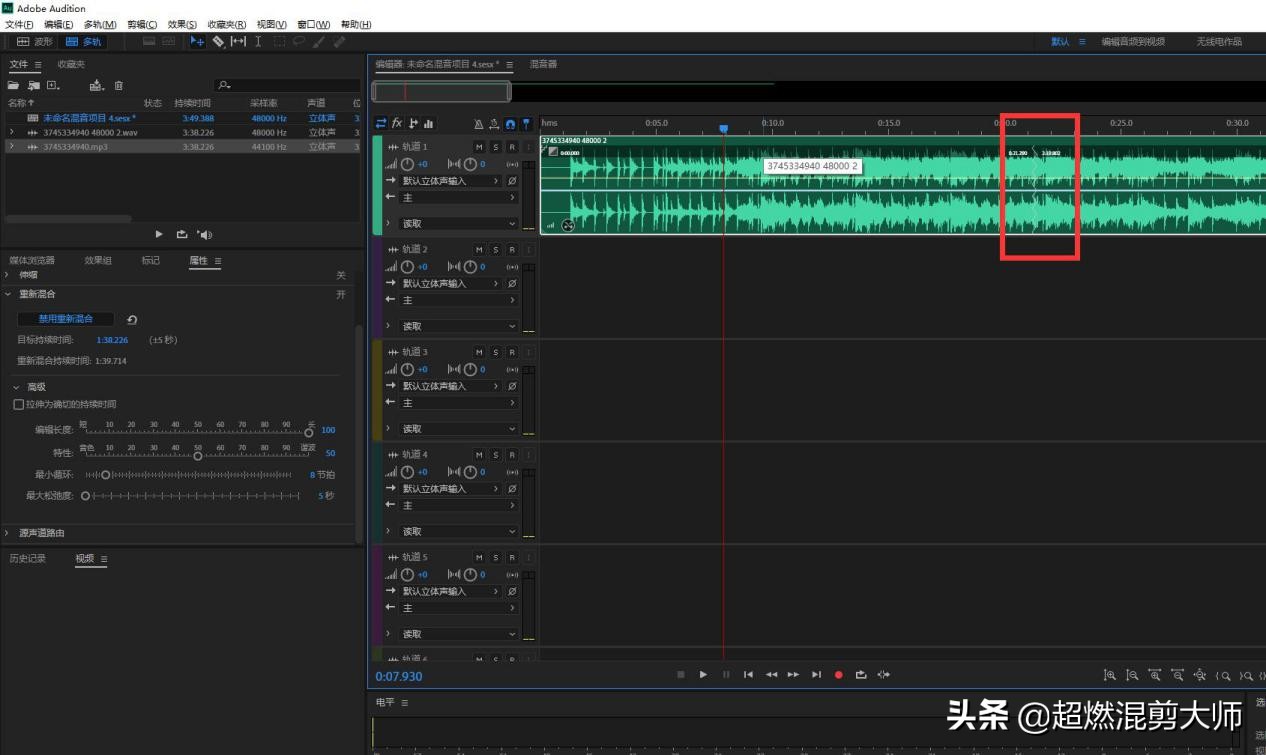This screenshot has height=755, width=1266.
Task: Enable the 拉伸为确切的持续时间 checkbox
Action: (x=18, y=404)
